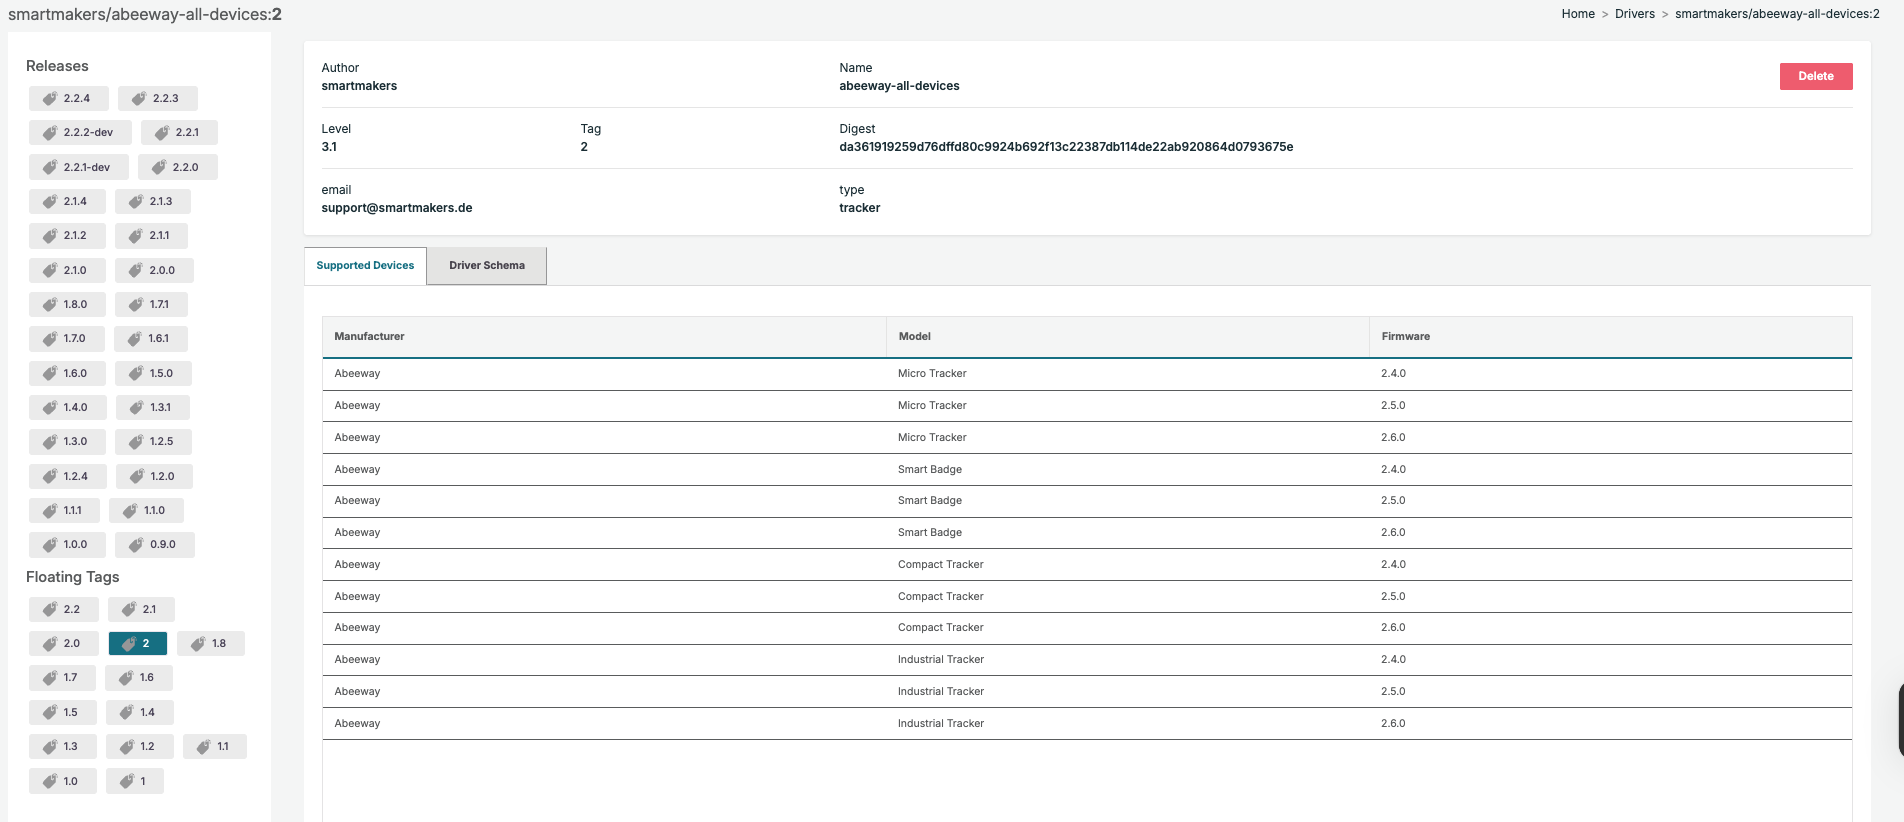The height and width of the screenshot is (822, 1904).
Task: Click the support@smartmakers.de email value
Action: coord(397,208)
